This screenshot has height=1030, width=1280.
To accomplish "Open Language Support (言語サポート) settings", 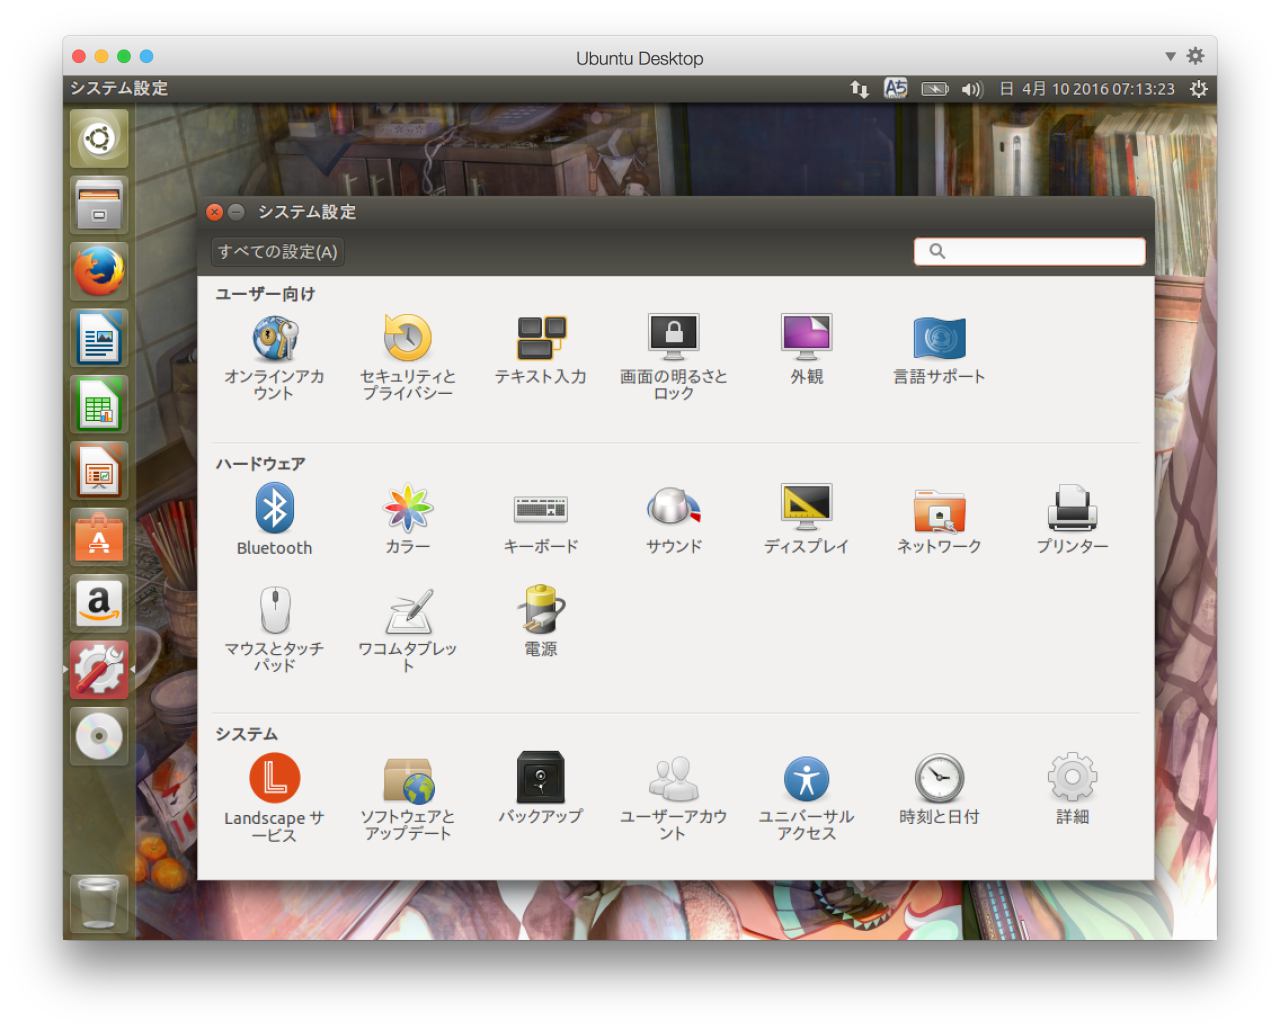I will point(939,350).
